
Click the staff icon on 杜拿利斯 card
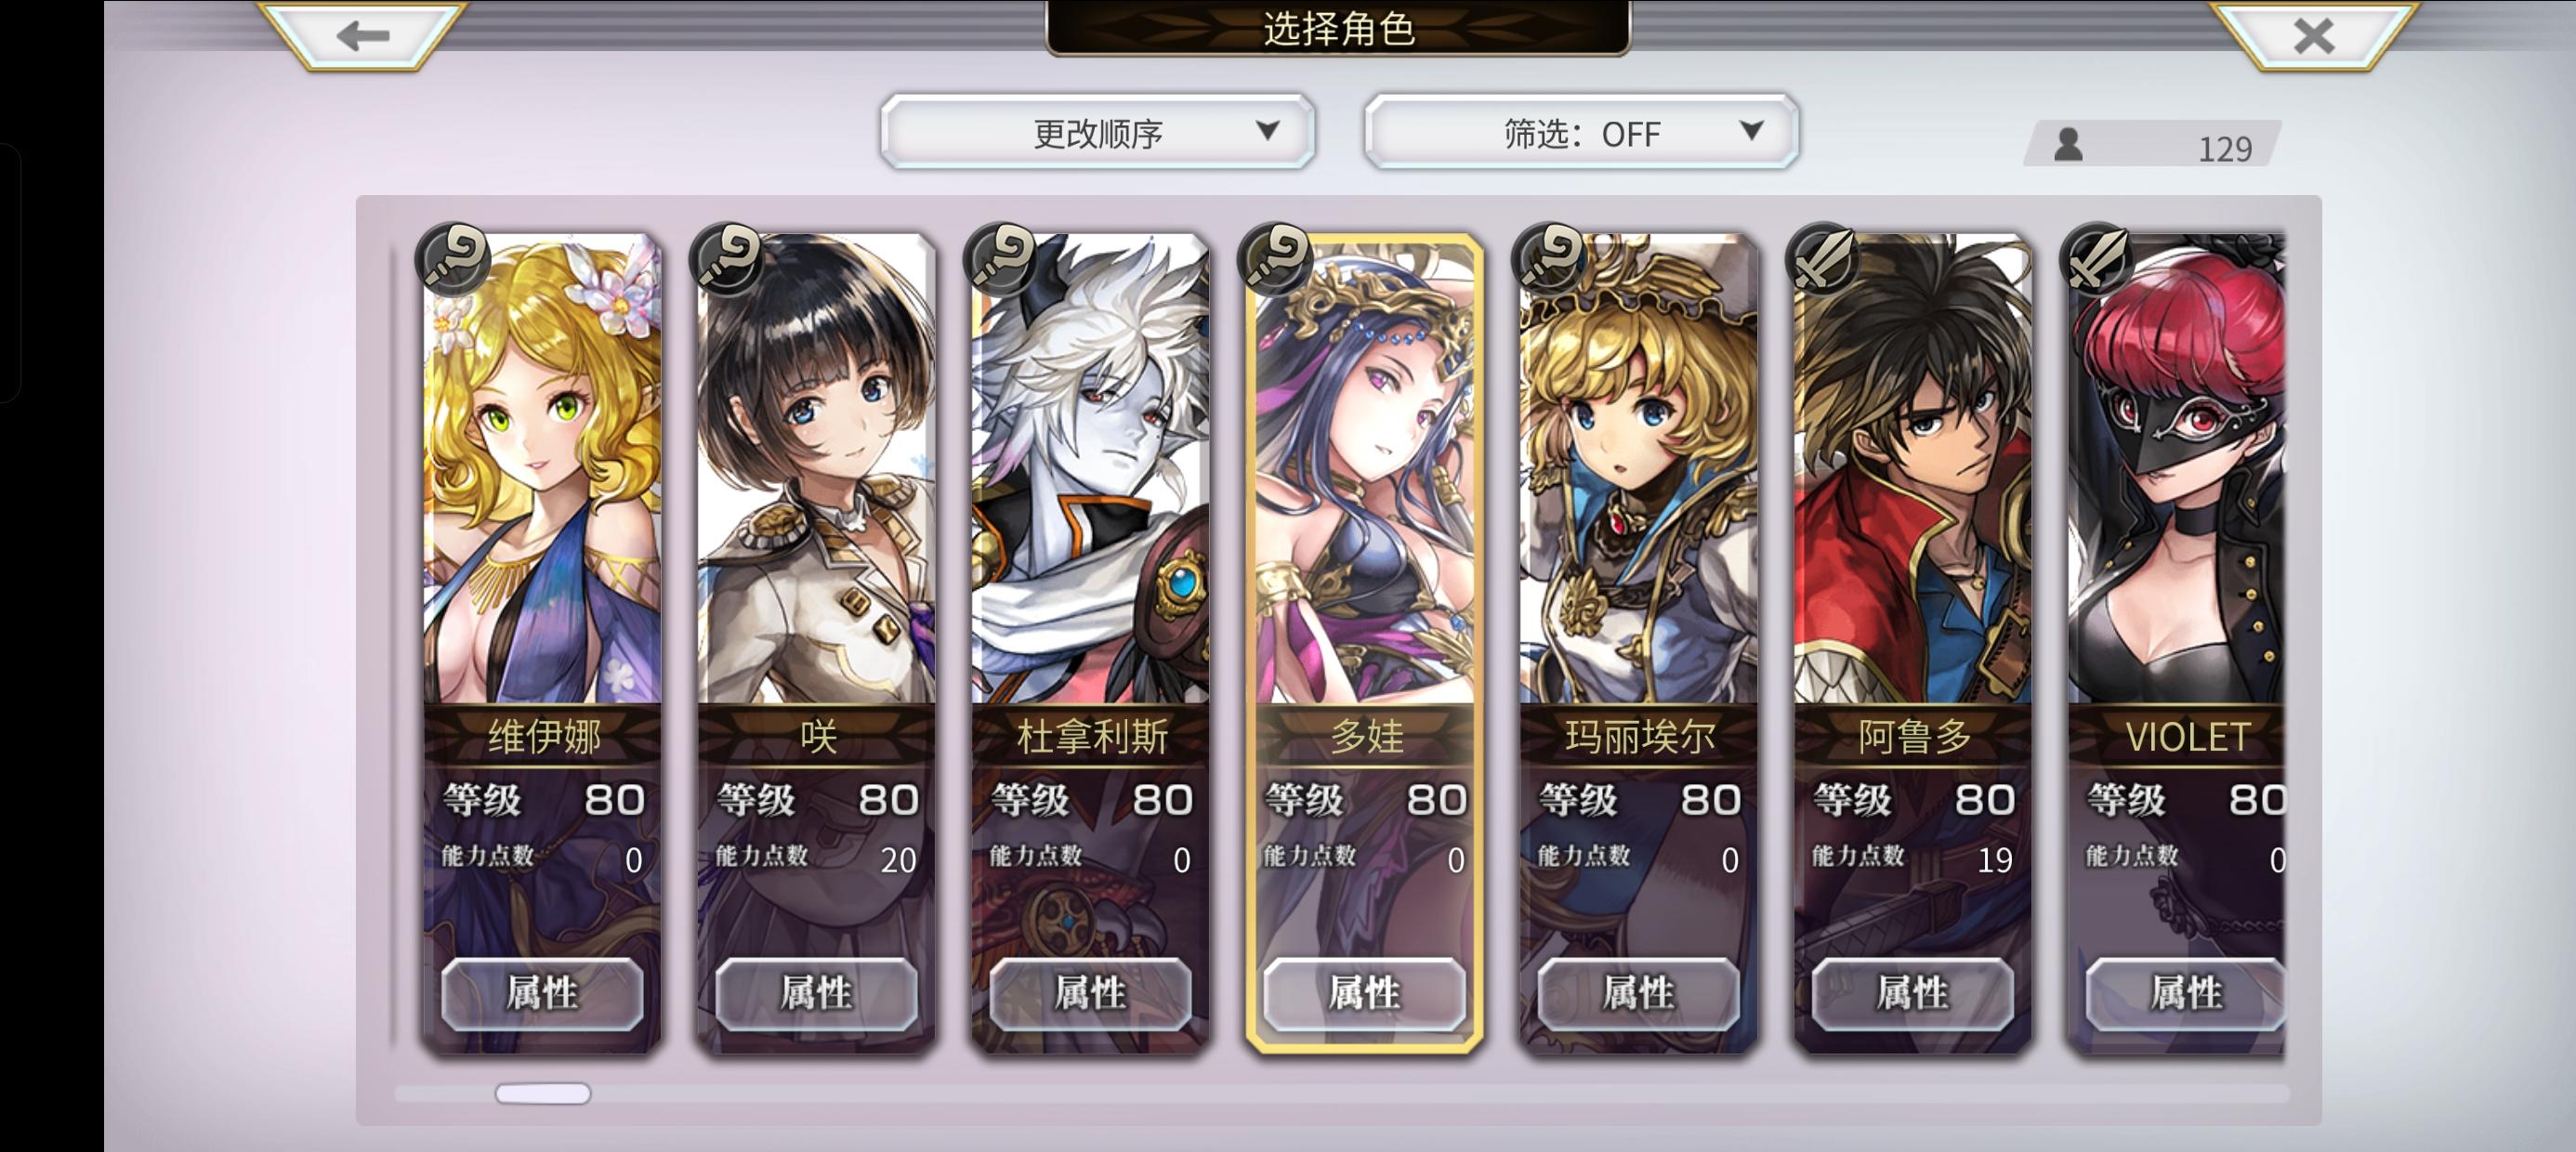coord(1001,258)
